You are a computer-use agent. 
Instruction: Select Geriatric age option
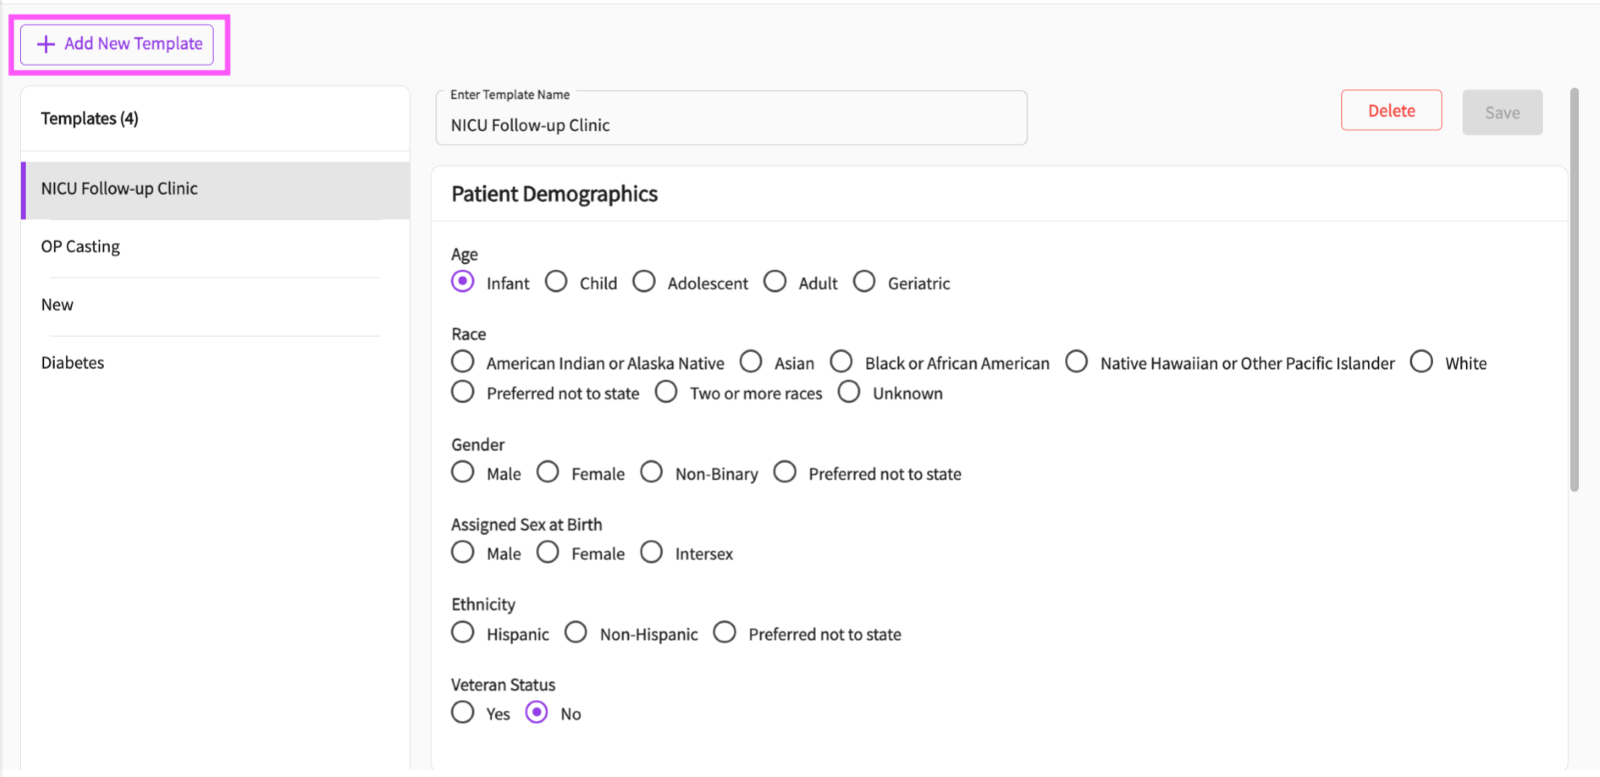tap(864, 282)
